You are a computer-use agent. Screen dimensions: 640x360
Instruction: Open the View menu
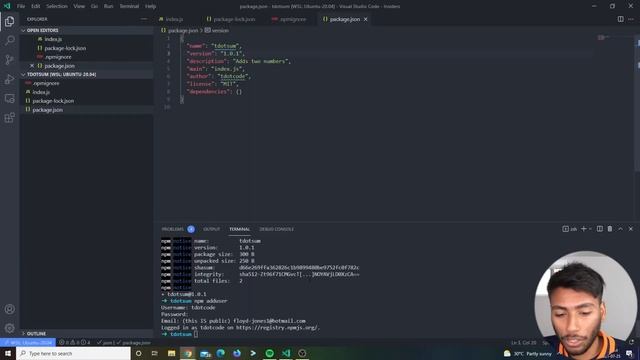[x=79, y=6]
